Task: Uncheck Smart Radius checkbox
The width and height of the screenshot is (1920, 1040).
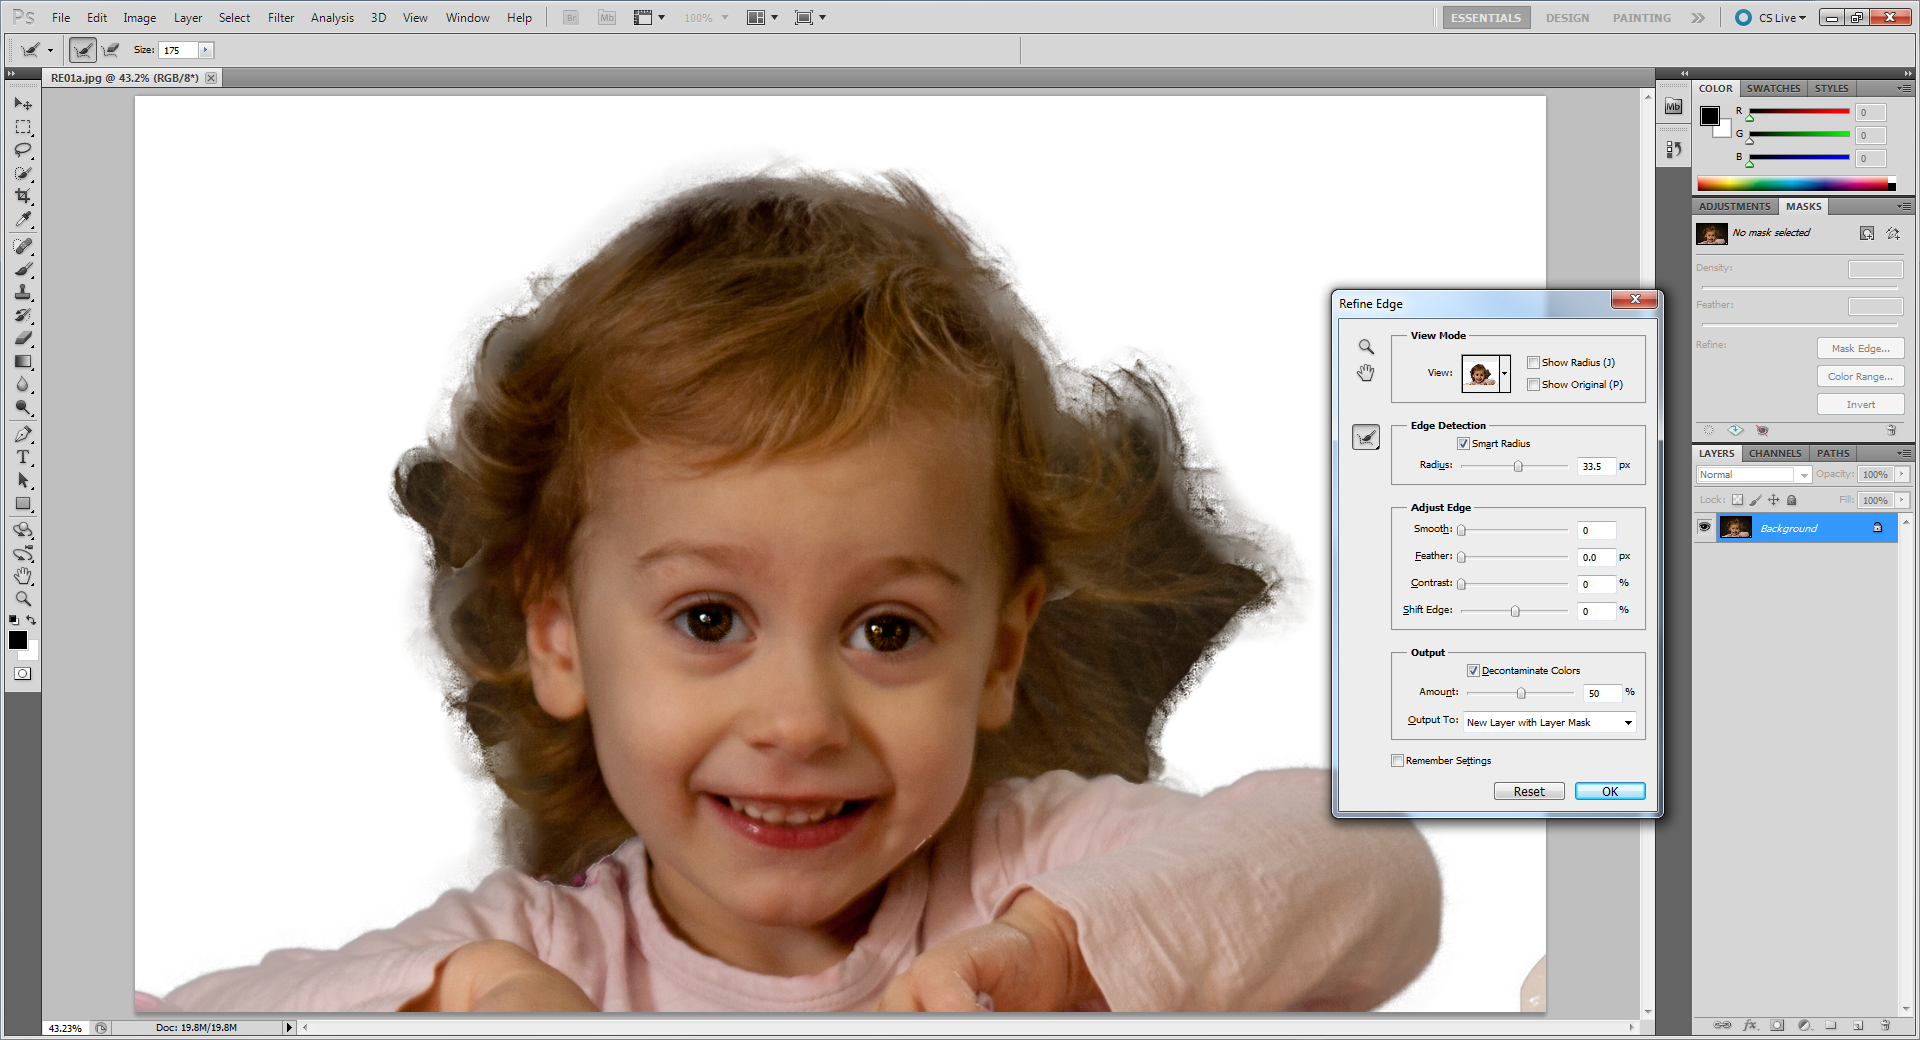Action: click(x=1463, y=444)
